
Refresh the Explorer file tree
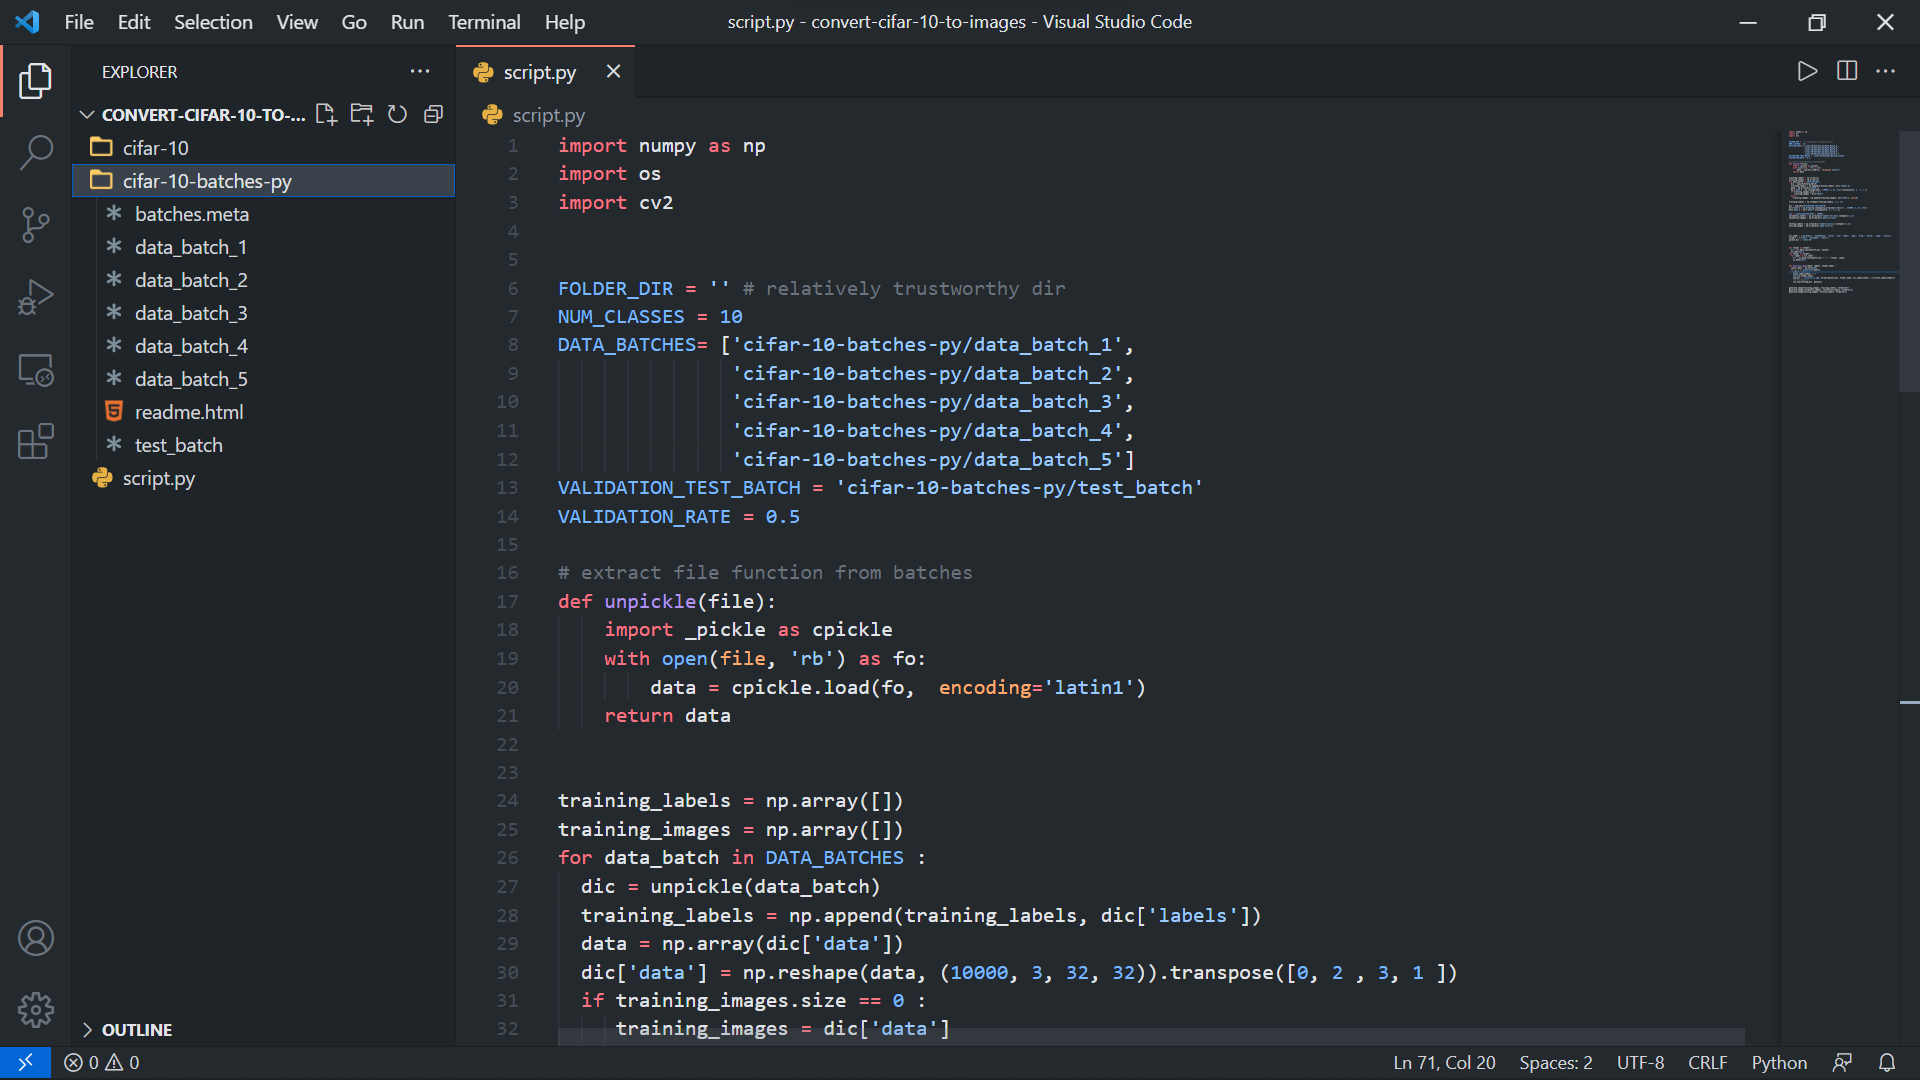tap(397, 114)
